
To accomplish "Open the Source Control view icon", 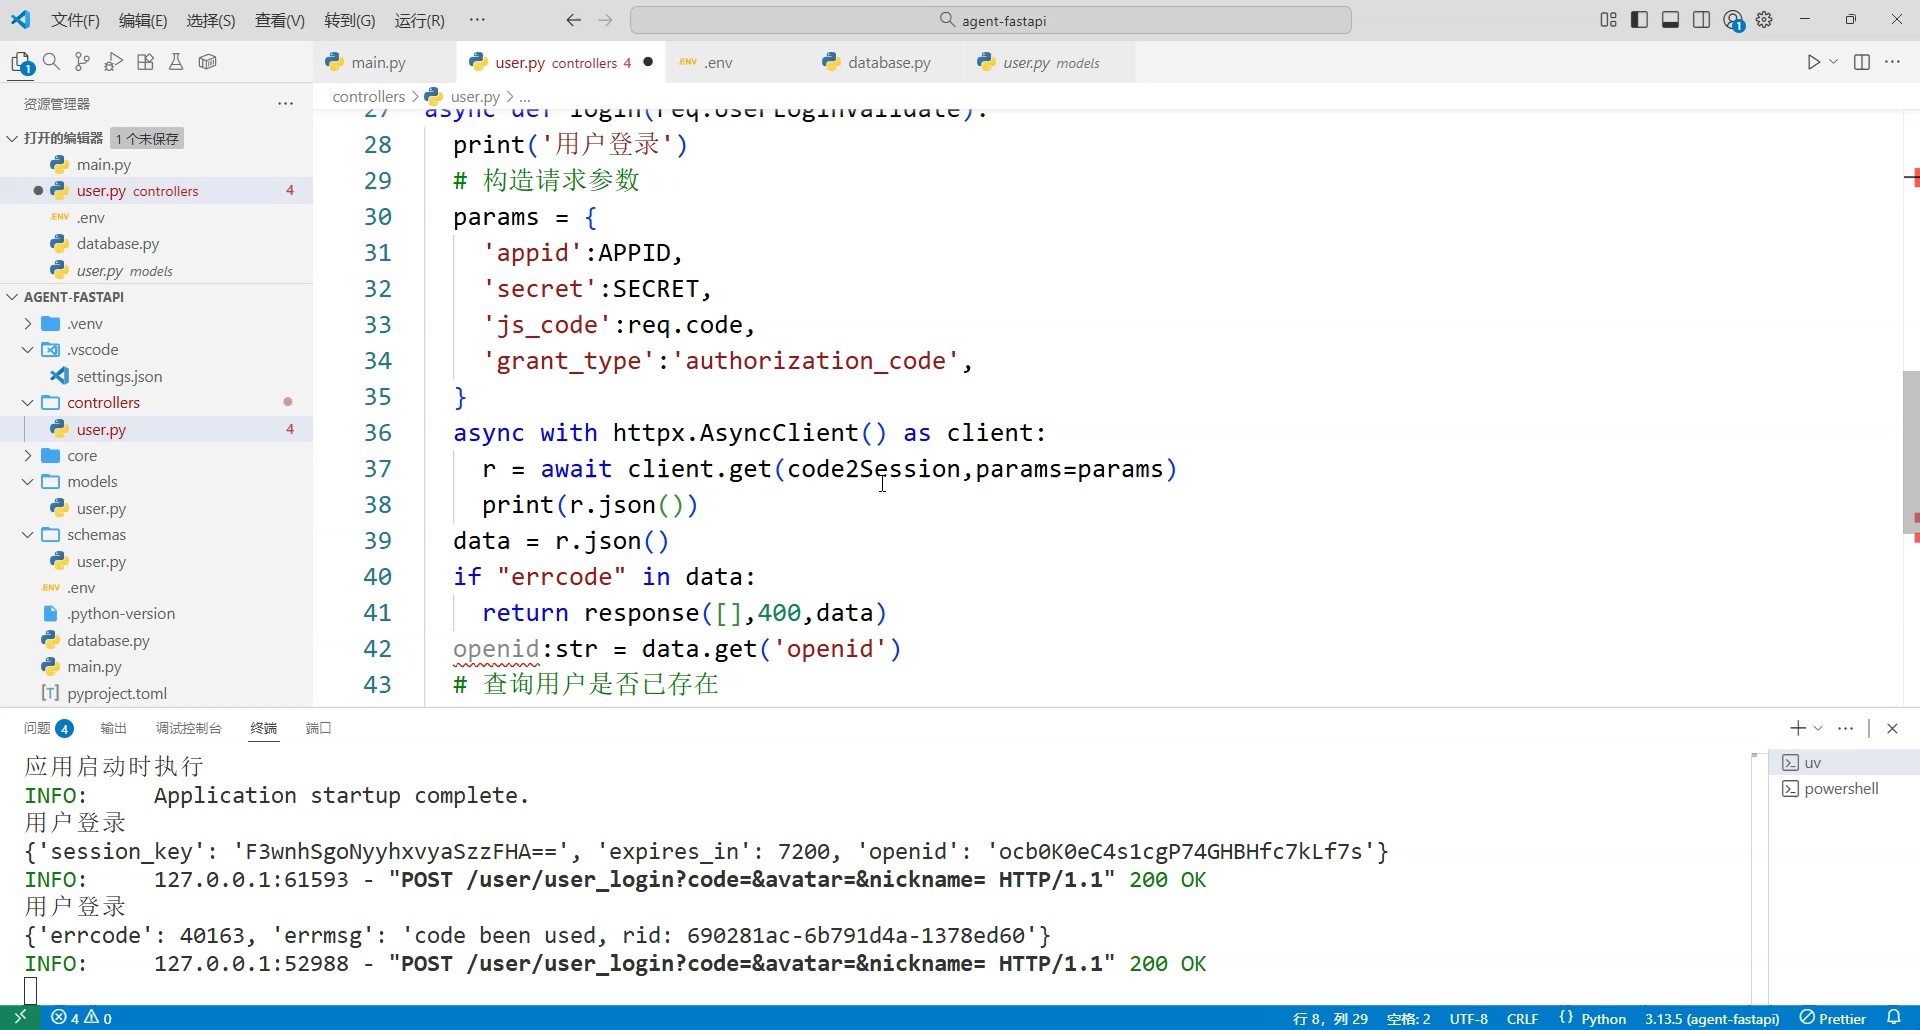I will tap(83, 62).
